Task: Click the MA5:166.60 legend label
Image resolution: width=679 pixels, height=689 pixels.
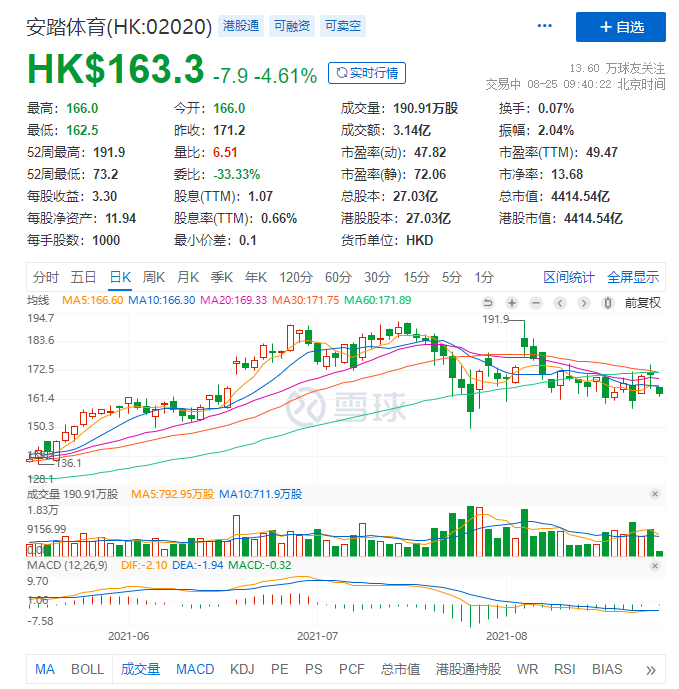Action: coord(93,300)
